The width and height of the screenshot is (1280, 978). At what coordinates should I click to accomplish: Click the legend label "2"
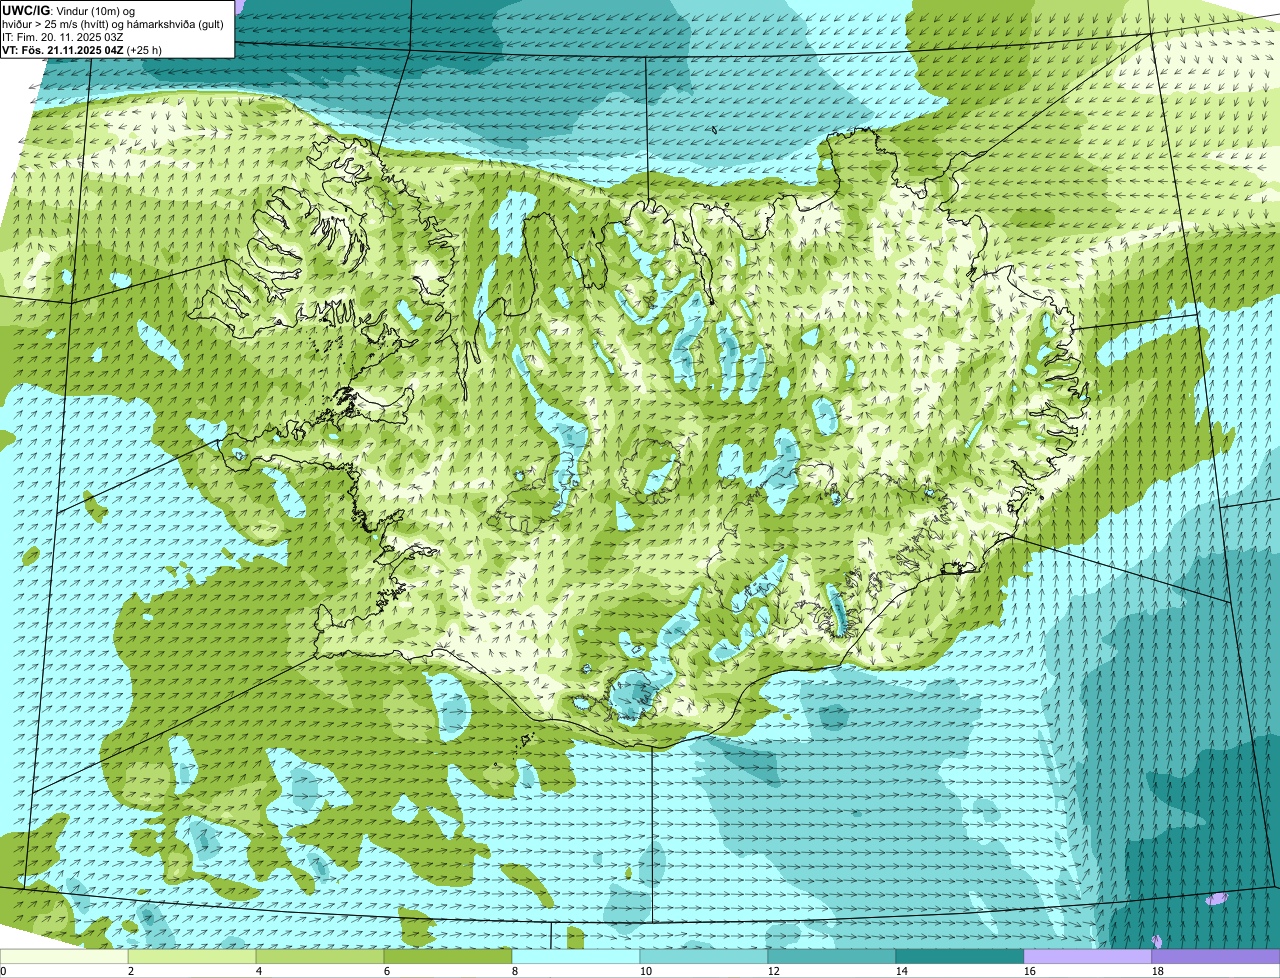click(131, 971)
